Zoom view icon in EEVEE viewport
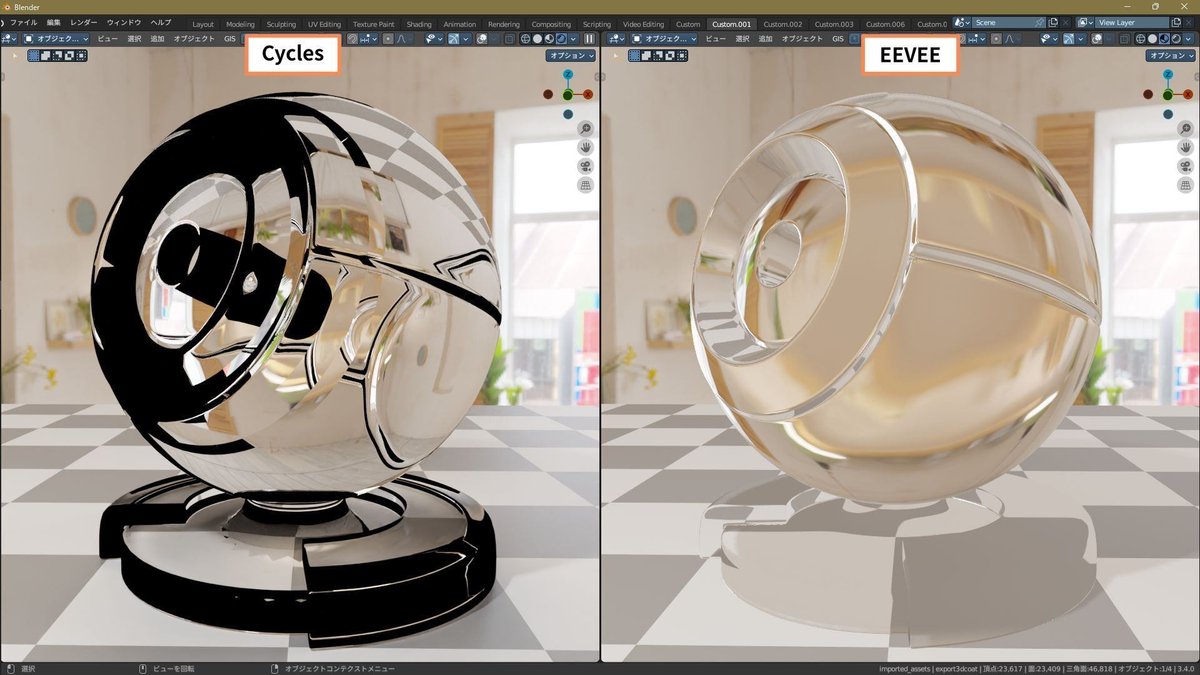 coord(1185,128)
